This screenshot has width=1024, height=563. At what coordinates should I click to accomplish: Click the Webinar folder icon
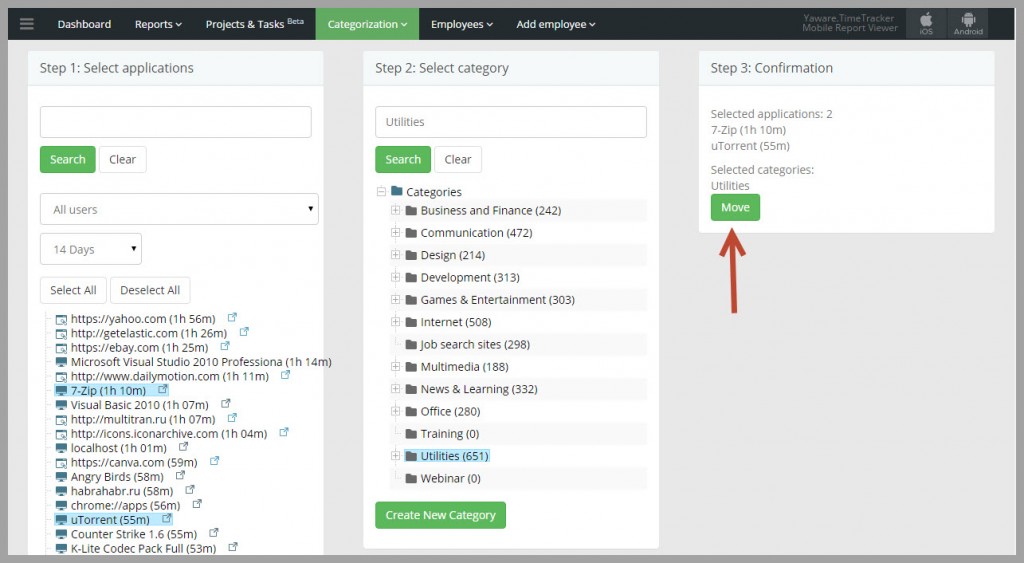pos(411,479)
